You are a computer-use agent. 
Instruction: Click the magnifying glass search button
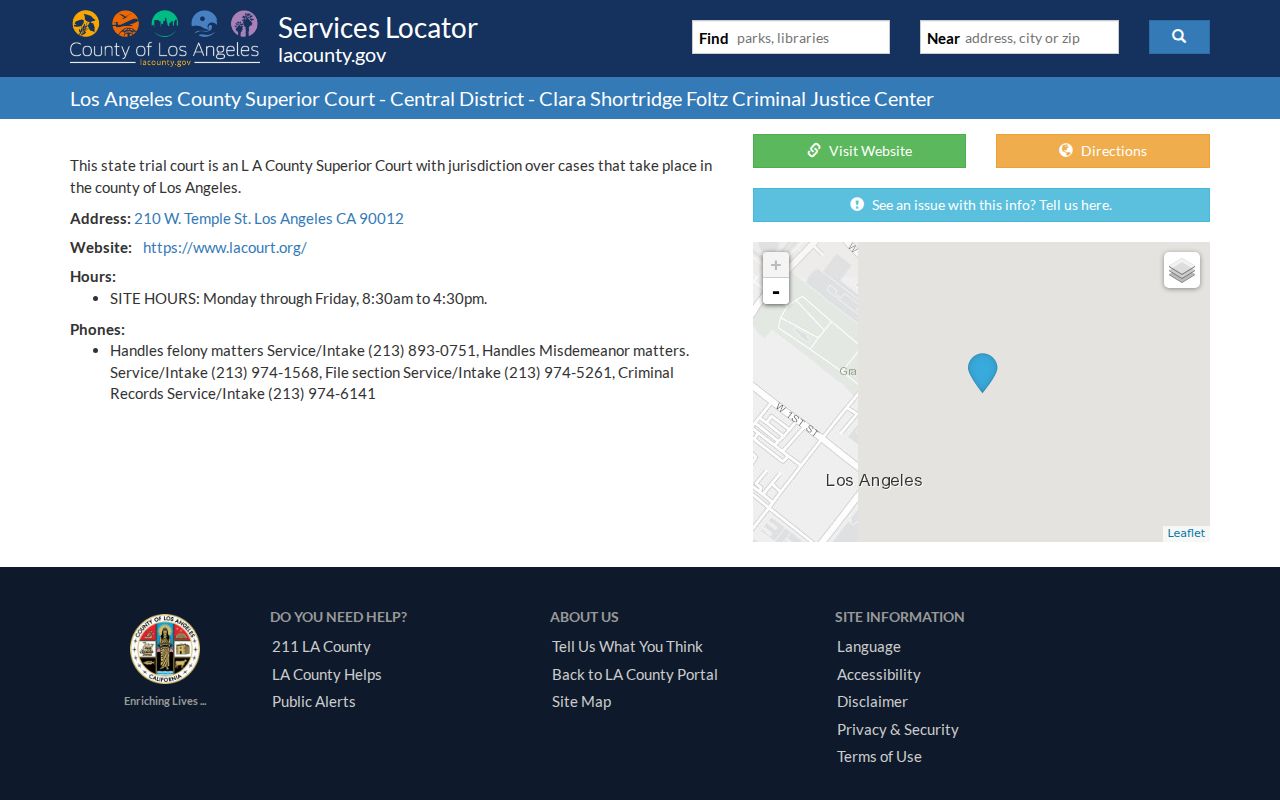[1179, 37]
